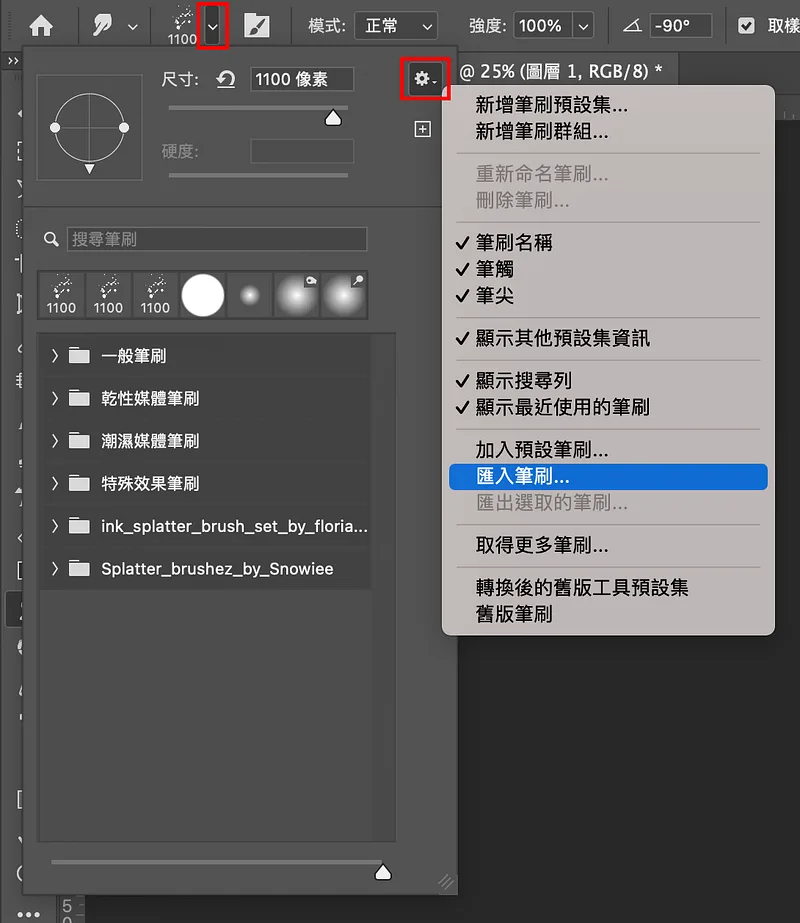Go to the Home screen icon
The height and width of the screenshot is (923, 800).
click(x=41, y=26)
